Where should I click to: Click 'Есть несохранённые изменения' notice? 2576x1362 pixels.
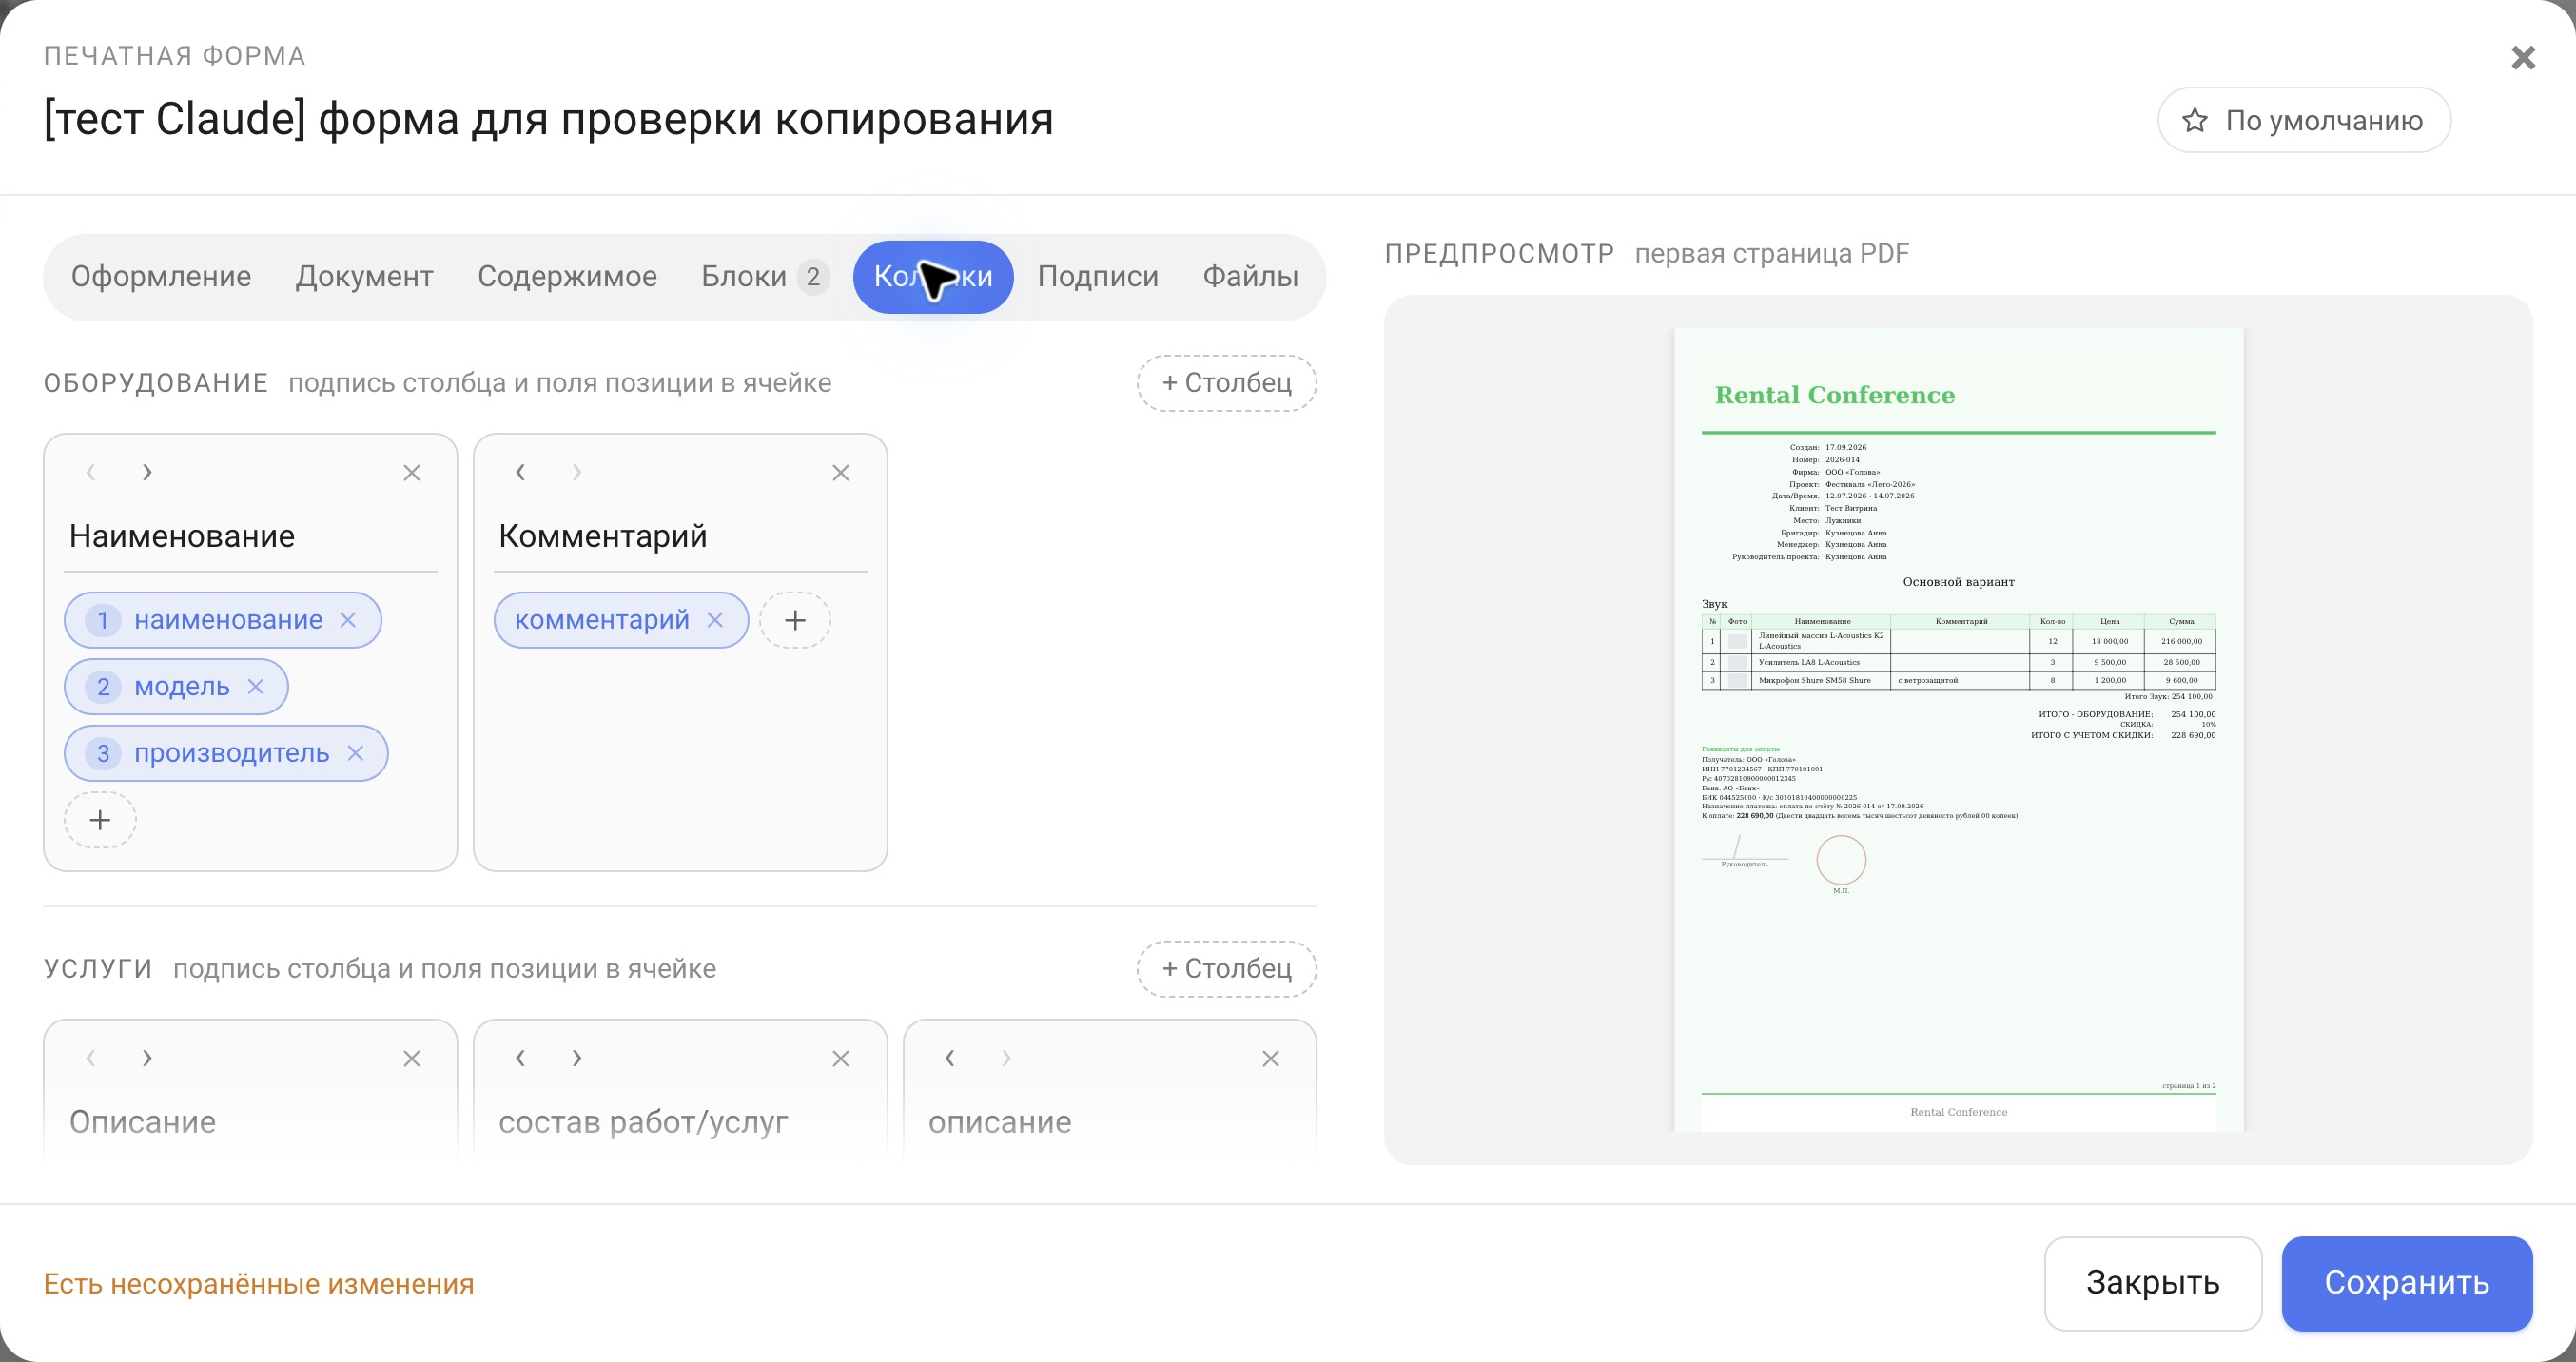pyautogui.click(x=258, y=1284)
